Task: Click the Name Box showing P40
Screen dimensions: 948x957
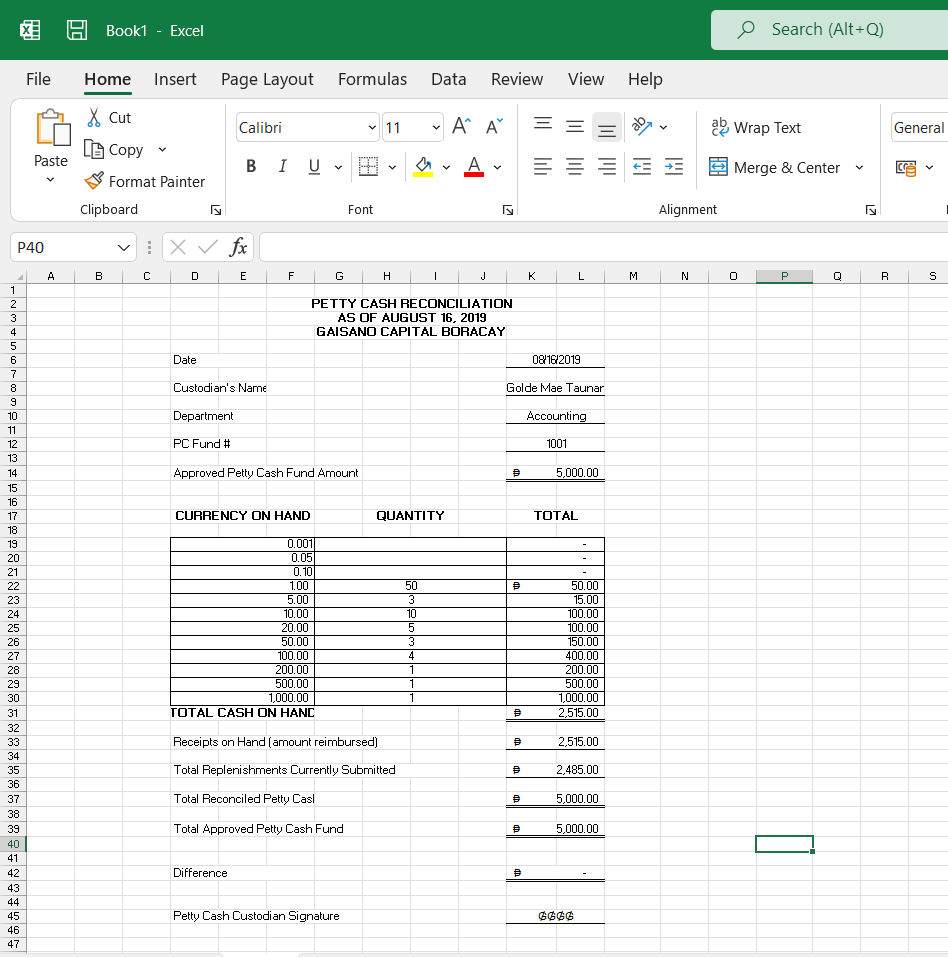Action: point(60,246)
